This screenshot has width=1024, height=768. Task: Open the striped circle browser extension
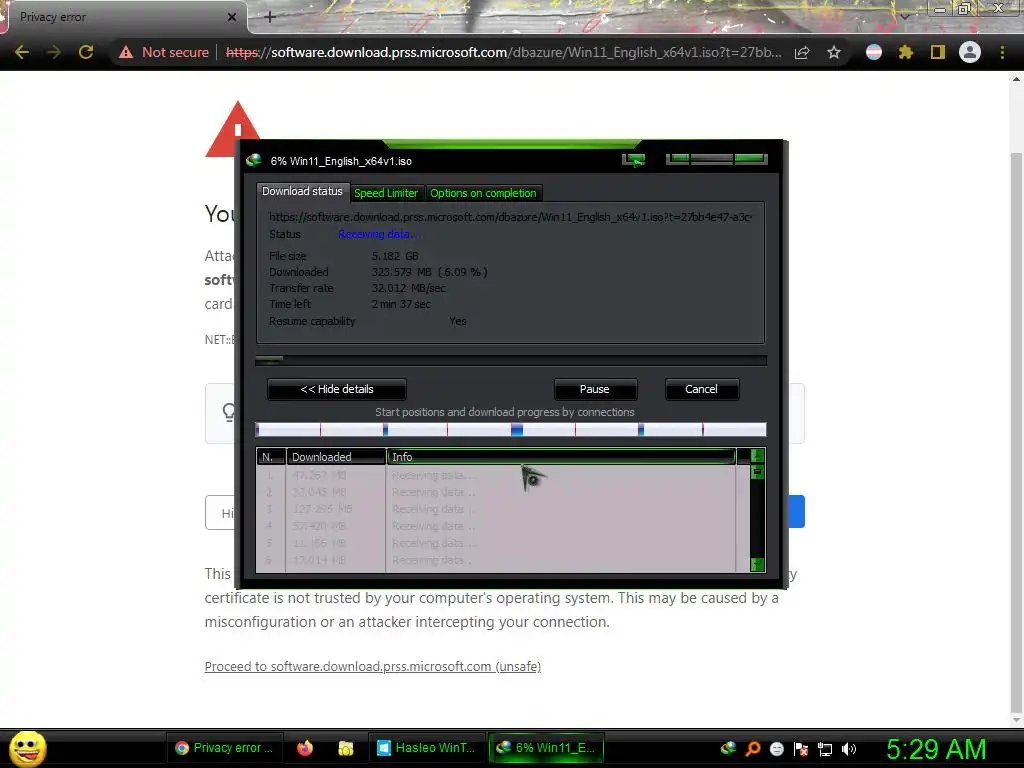[x=874, y=52]
